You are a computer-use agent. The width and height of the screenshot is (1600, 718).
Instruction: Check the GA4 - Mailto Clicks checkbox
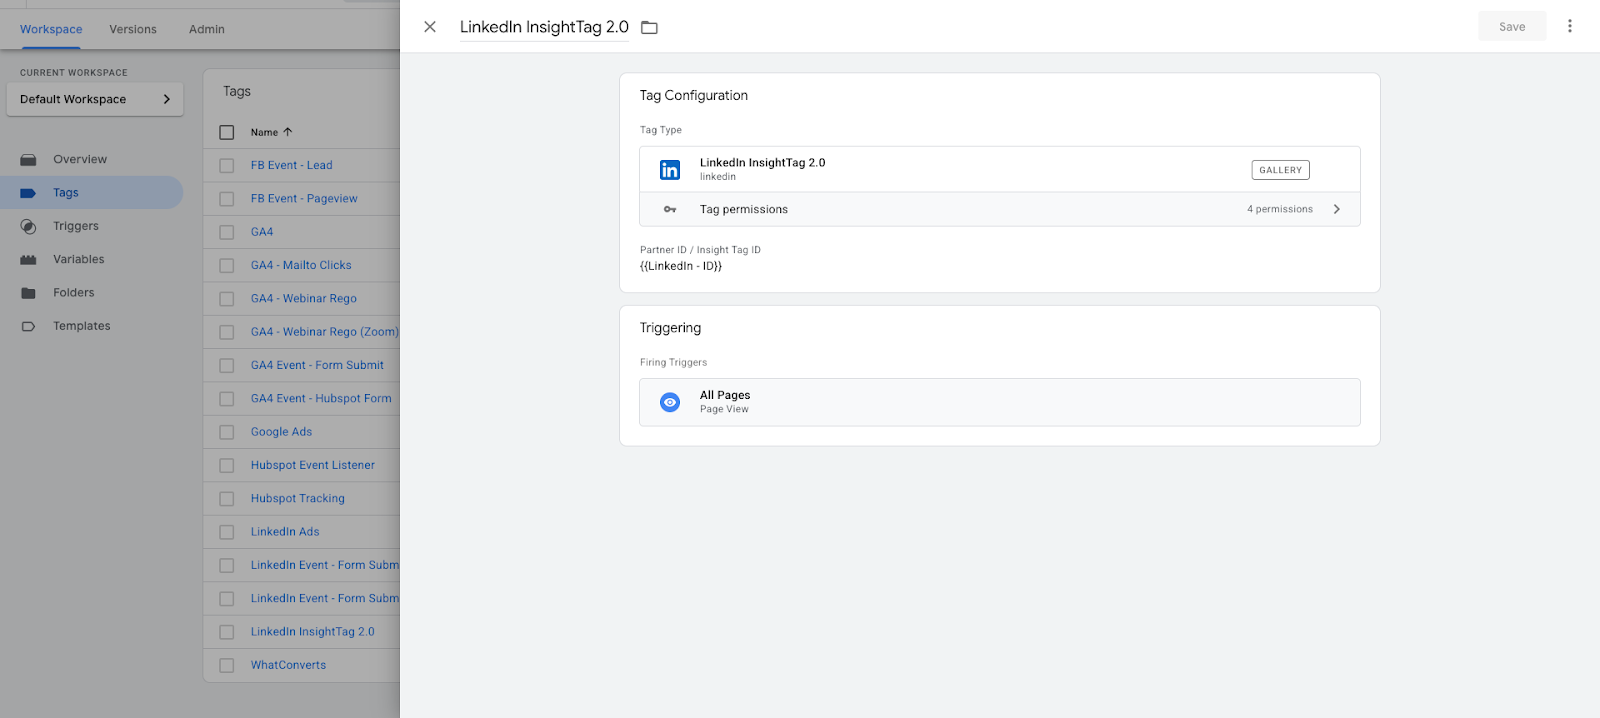tap(227, 266)
